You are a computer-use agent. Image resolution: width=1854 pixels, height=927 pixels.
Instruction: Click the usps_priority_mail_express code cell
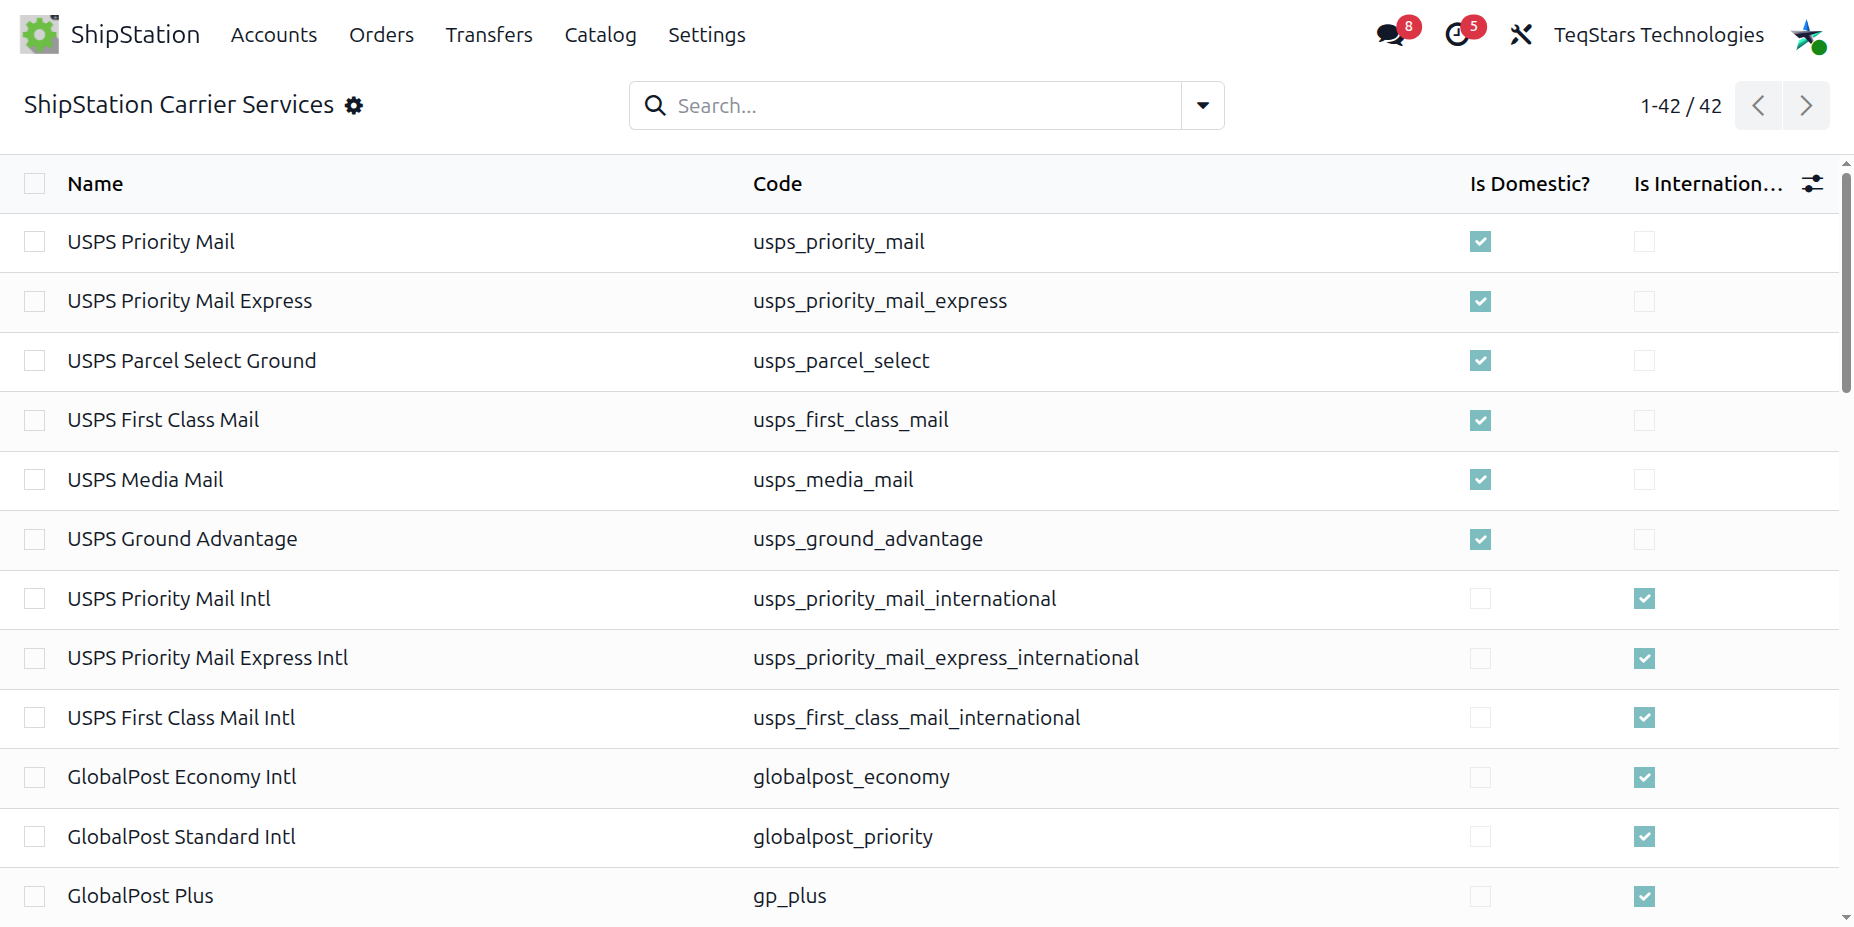(x=880, y=301)
